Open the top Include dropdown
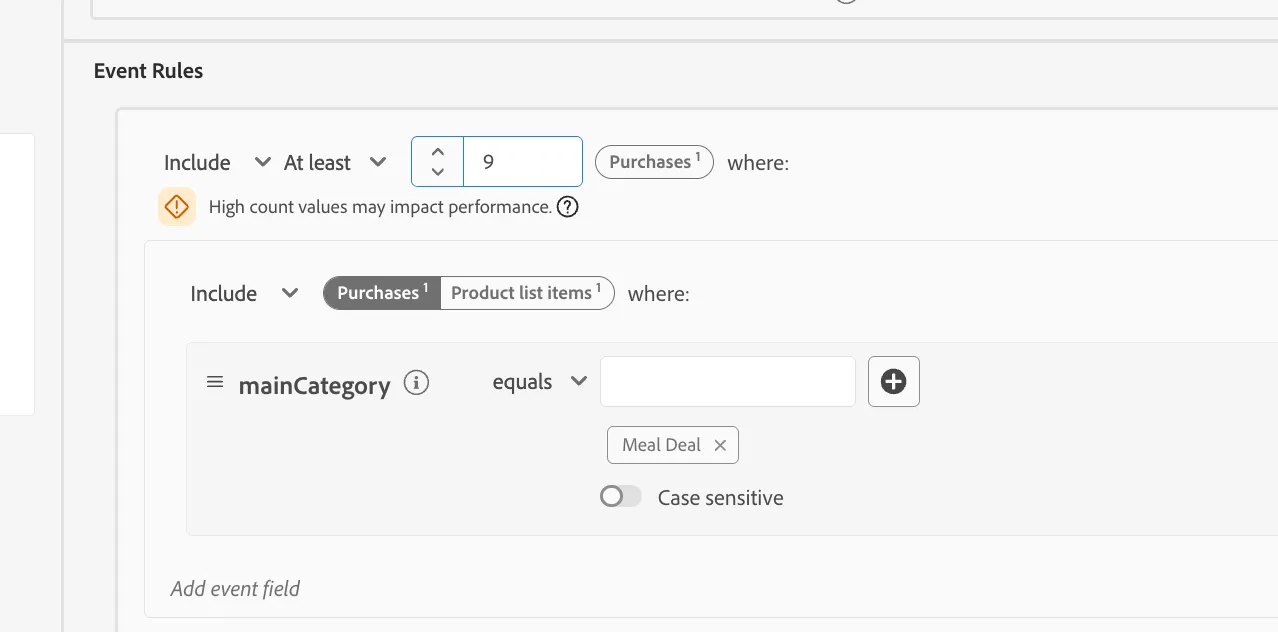1278x632 pixels. [218, 162]
